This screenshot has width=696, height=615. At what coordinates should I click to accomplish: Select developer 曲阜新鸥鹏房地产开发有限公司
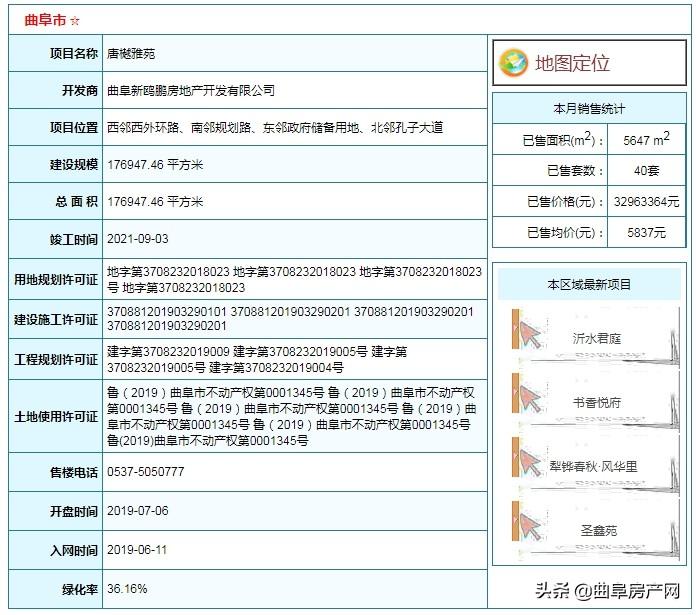click(191, 91)
